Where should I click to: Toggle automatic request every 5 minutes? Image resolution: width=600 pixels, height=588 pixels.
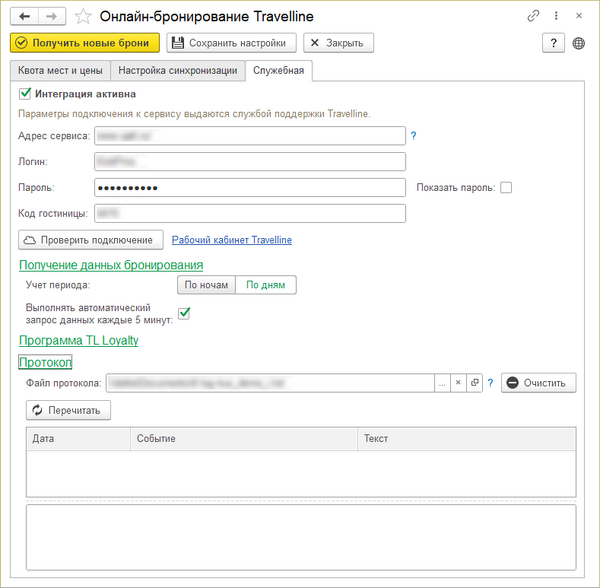[x=184, y=313]
